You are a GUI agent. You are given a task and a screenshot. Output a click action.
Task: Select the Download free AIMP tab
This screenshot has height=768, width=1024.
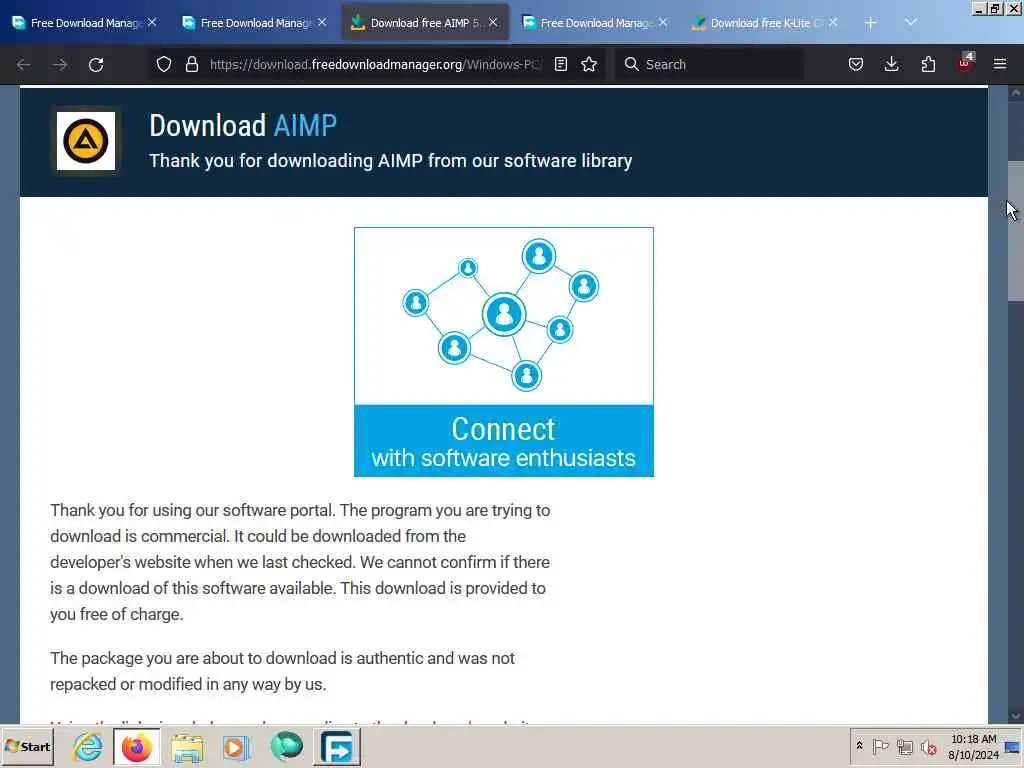coord(424,23)
